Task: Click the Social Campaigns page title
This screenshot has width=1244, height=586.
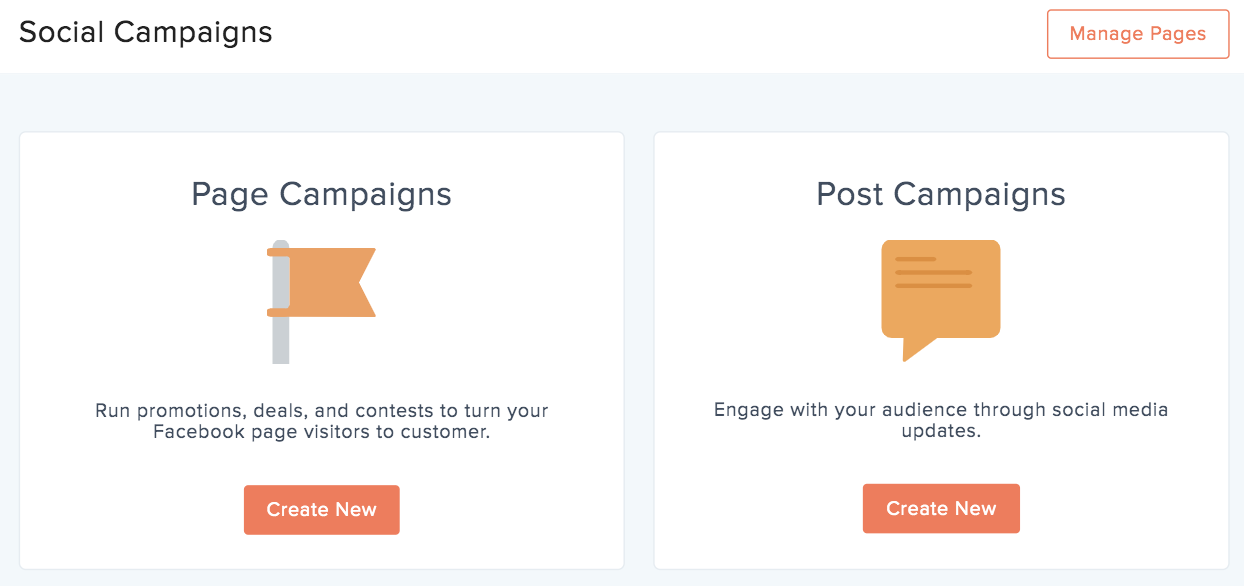Action: pyautogui.click(x=146, y=32)
